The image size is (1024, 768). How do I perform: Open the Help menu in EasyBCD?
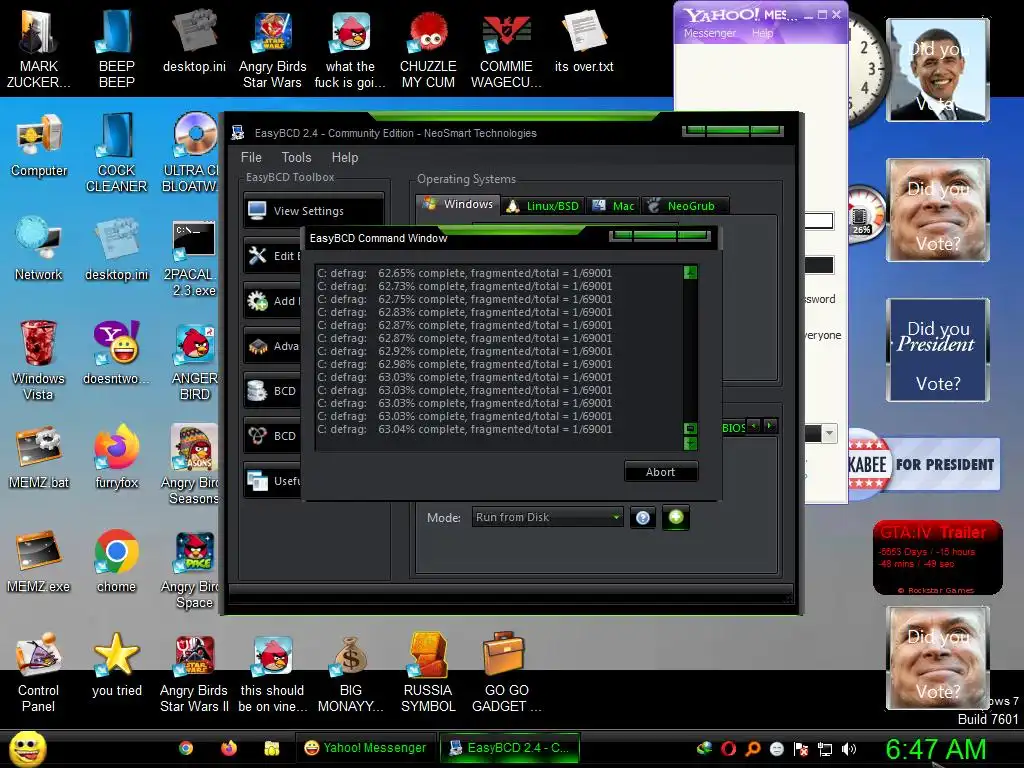(x=345, y=157)
